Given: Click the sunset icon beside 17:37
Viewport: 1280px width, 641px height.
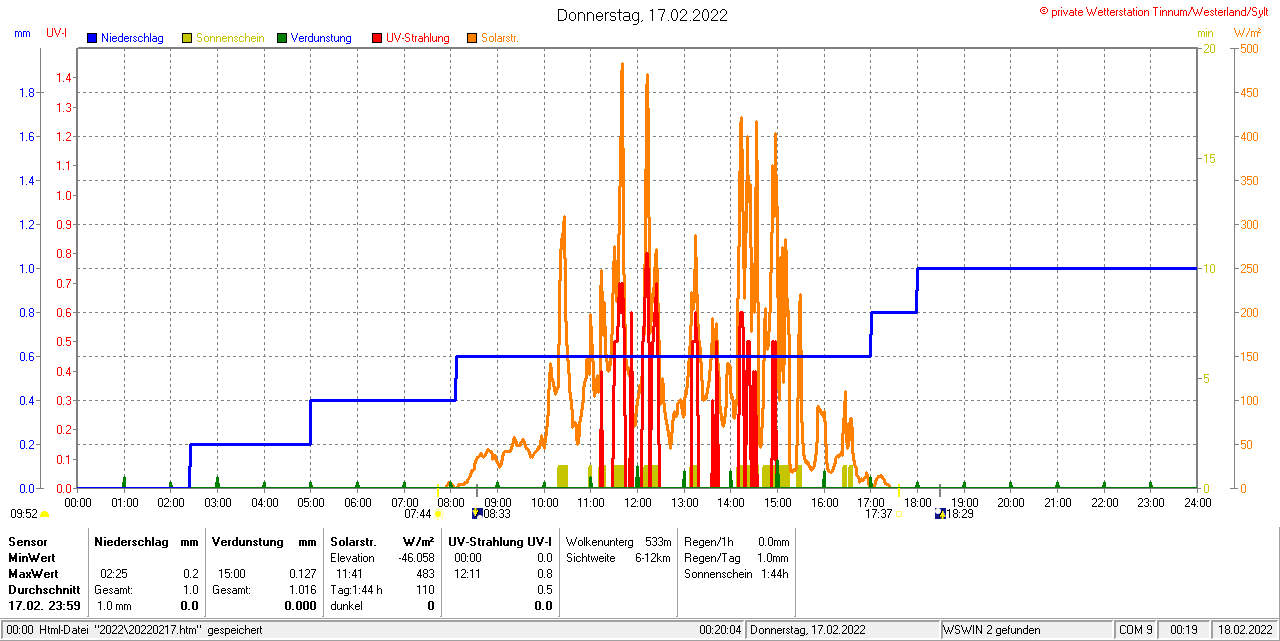Looking at the screenshot, I should [898, 515].
